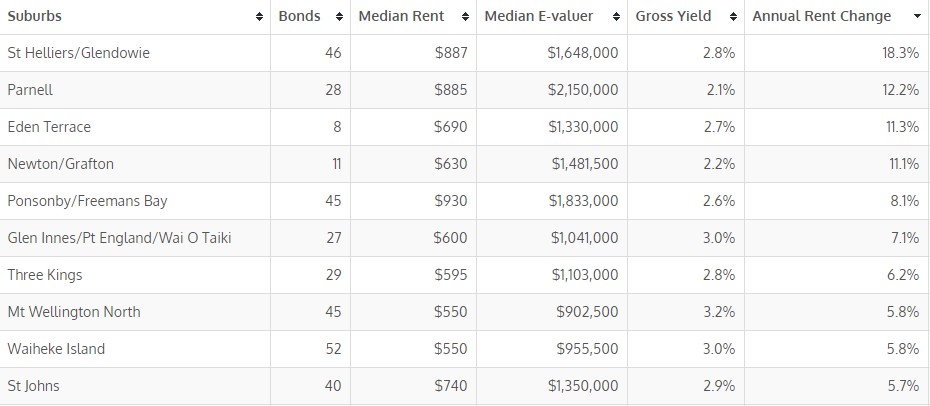930x406 pixels.
Task: Click the Parnell suburb cell
Action: [x=30, y=90]
